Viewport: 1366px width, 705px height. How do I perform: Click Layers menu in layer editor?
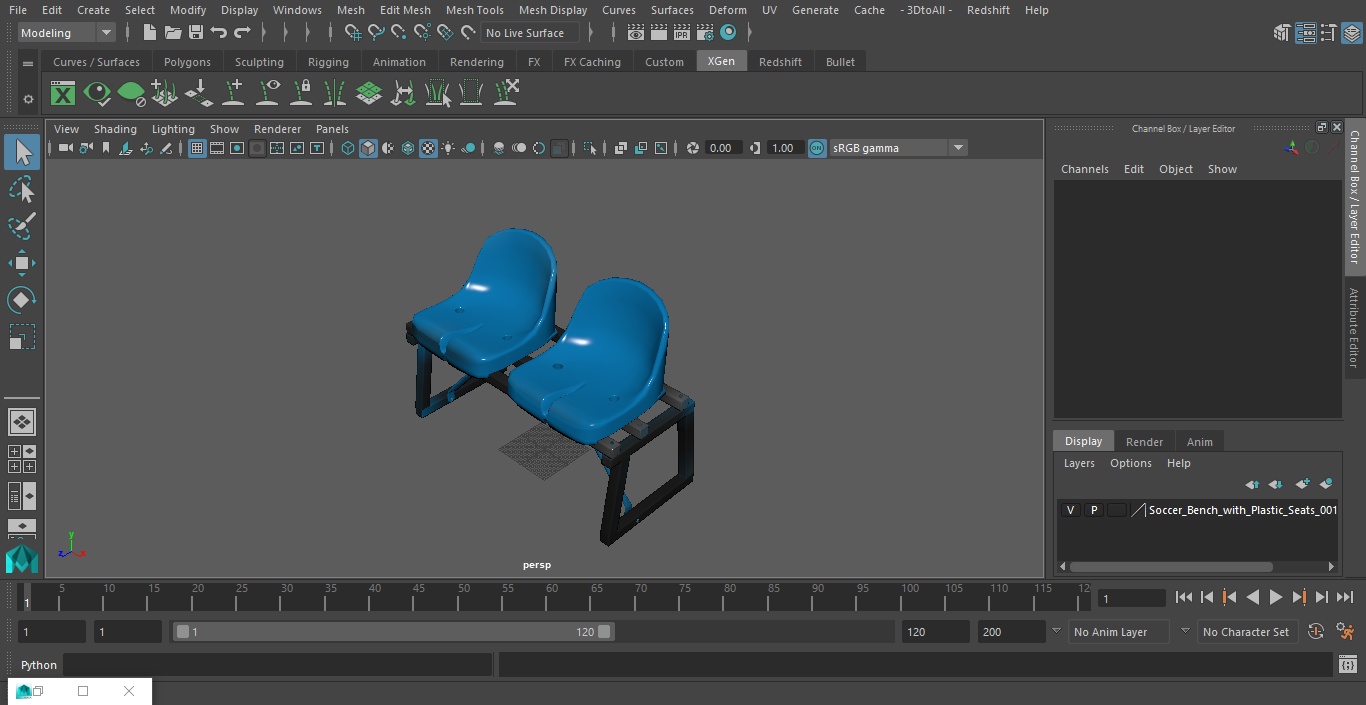click(1079, 463)
